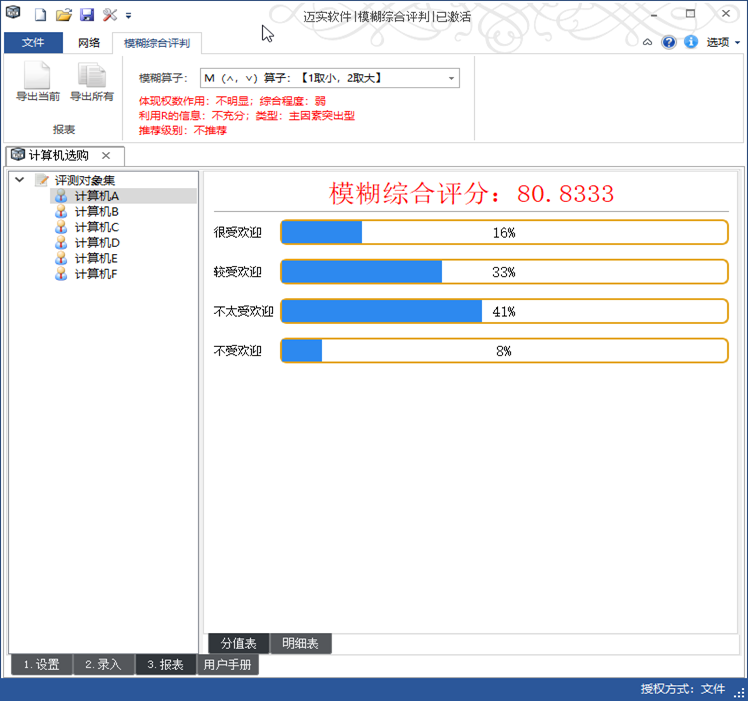
Task: Click the new document icon
Action: (40, 15)
